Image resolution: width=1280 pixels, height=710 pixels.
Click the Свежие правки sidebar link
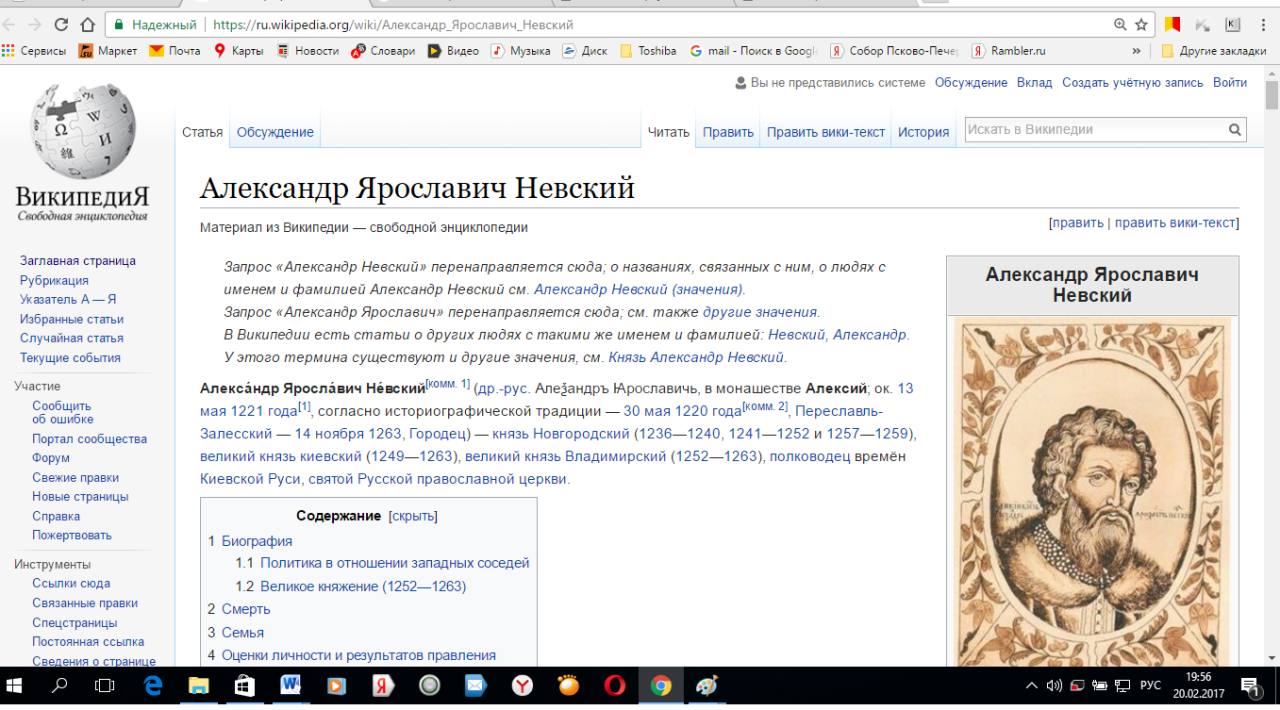pos(75,478)
